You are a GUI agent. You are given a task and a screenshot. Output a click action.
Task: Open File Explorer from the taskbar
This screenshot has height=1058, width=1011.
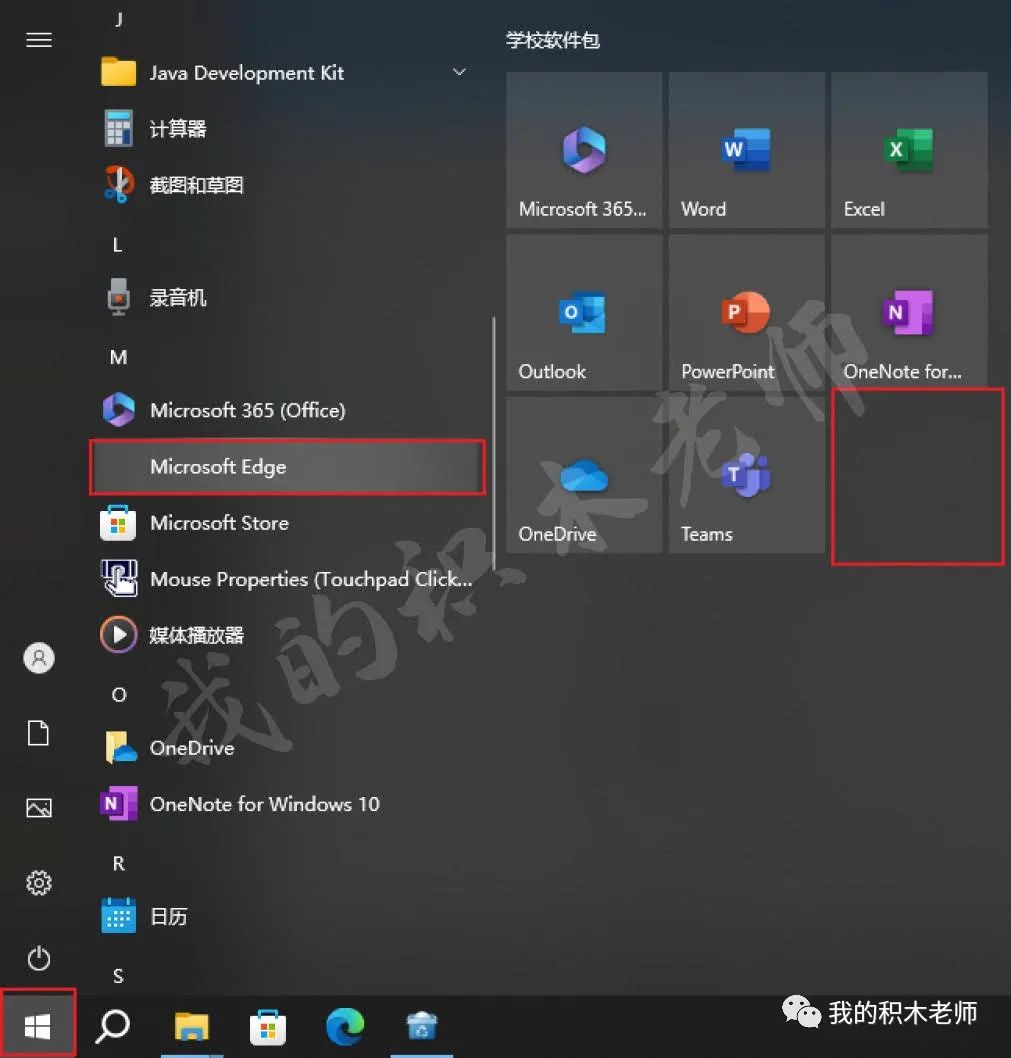click(192, 1026)
